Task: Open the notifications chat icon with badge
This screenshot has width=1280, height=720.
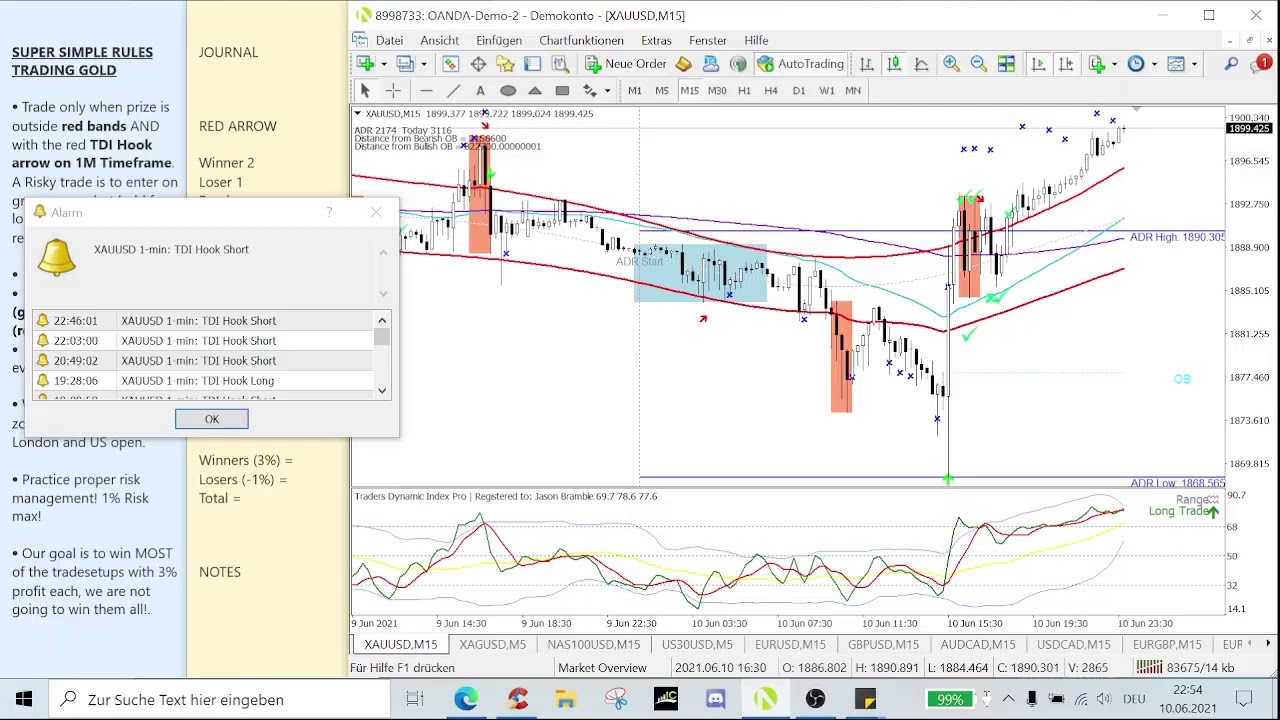Action: tap(1259, 64)
